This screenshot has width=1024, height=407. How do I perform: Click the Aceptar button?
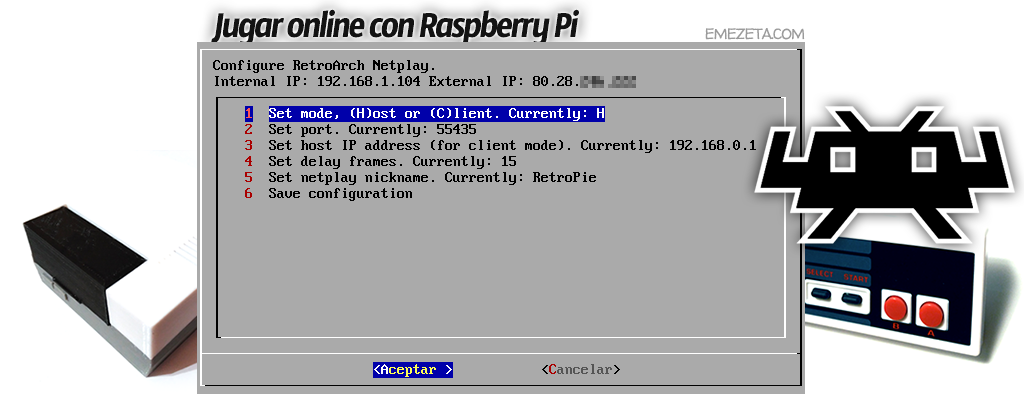pyautogui.click(x=413, y=370)
